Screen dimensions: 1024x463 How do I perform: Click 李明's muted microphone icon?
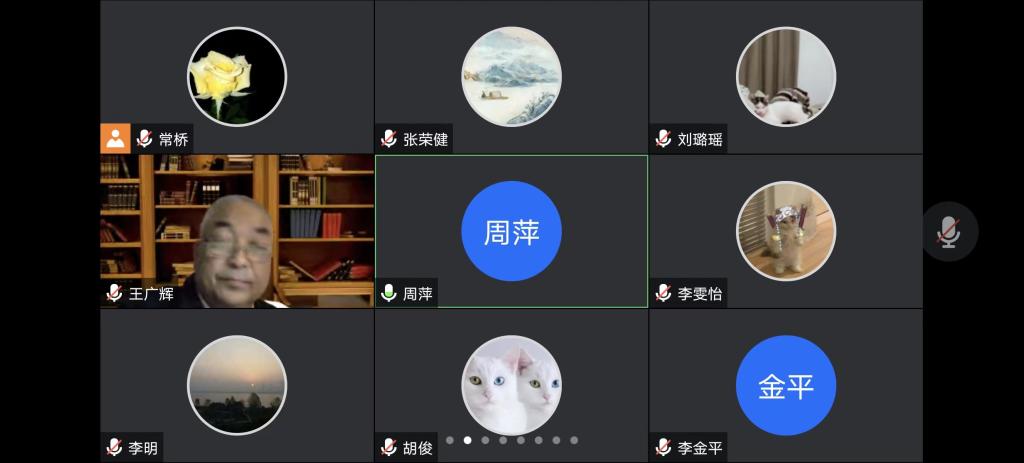point(114,447)
